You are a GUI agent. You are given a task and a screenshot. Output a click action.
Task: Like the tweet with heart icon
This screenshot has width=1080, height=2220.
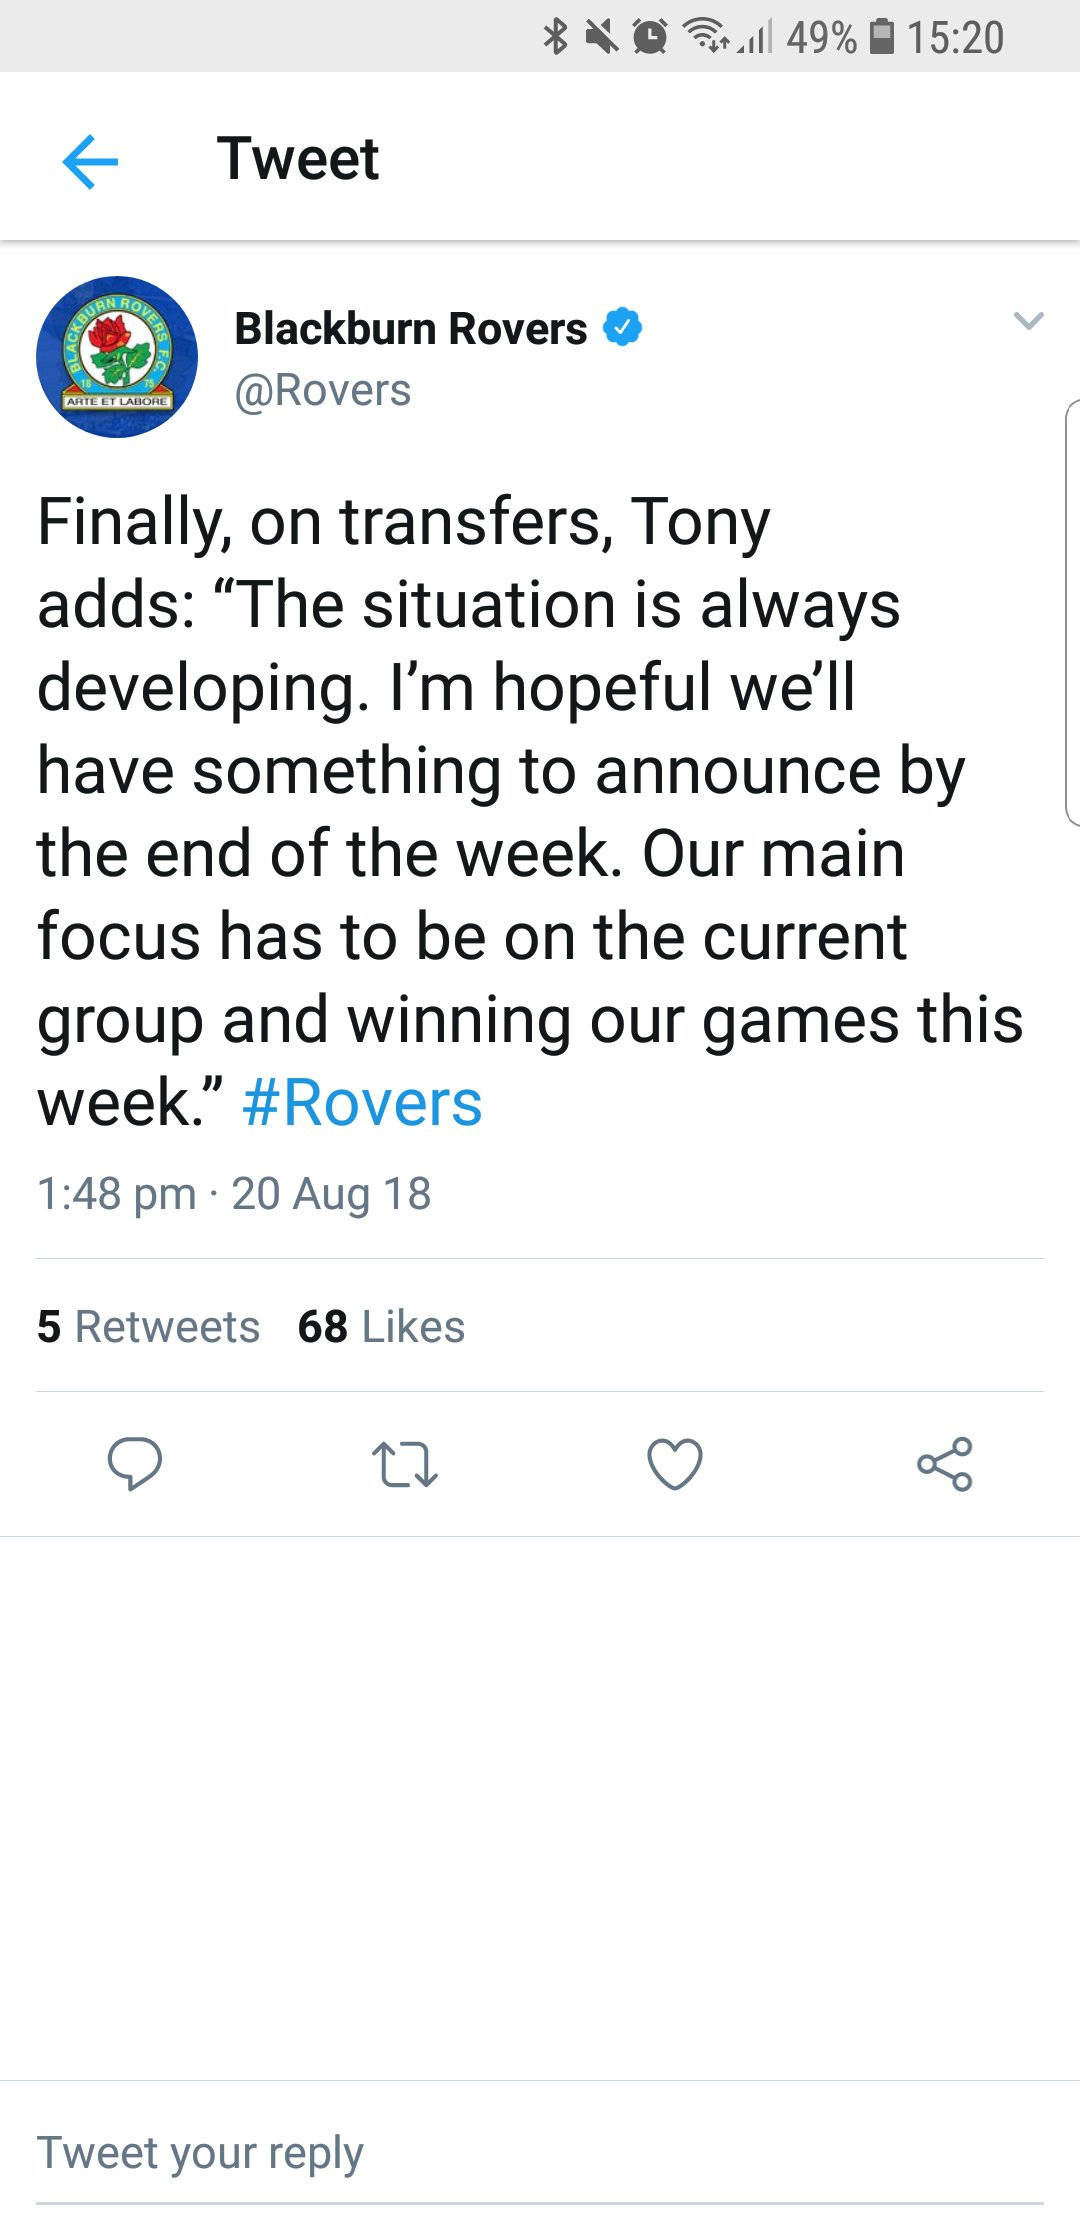coord(675,1464)
